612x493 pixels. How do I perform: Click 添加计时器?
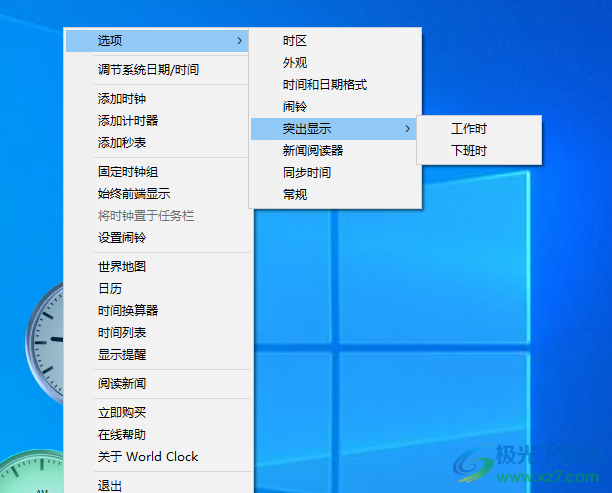click(x=157, y=121)
